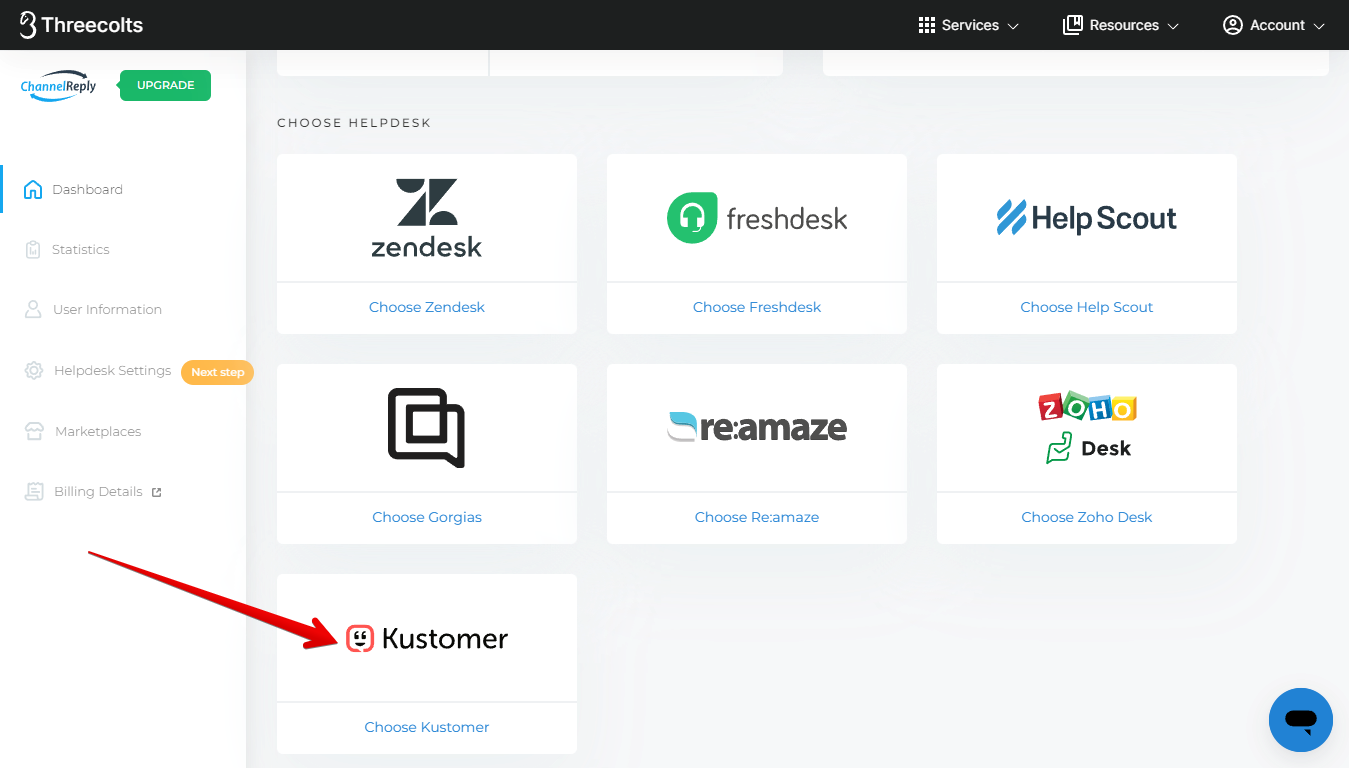Image resolution: width=1349 pixels, height=768 pixels.
Task: Expand the Resources dropdown chevron
Action: click(x=1173, y=26)
